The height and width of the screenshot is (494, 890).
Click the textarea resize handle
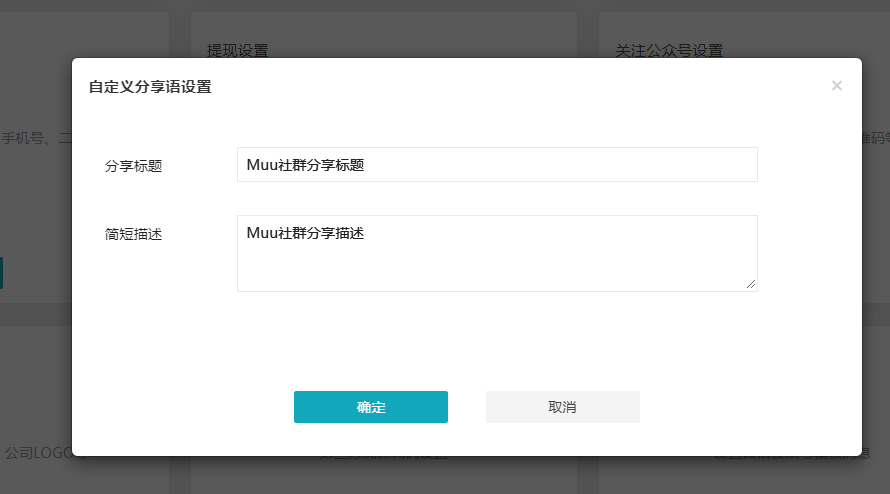[x=751, y=284]
